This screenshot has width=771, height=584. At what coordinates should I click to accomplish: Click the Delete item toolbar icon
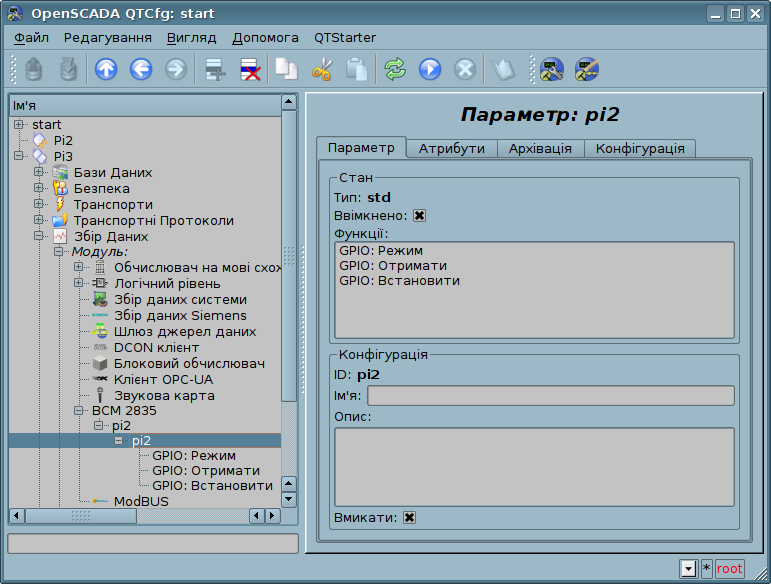tap(249, 69)
